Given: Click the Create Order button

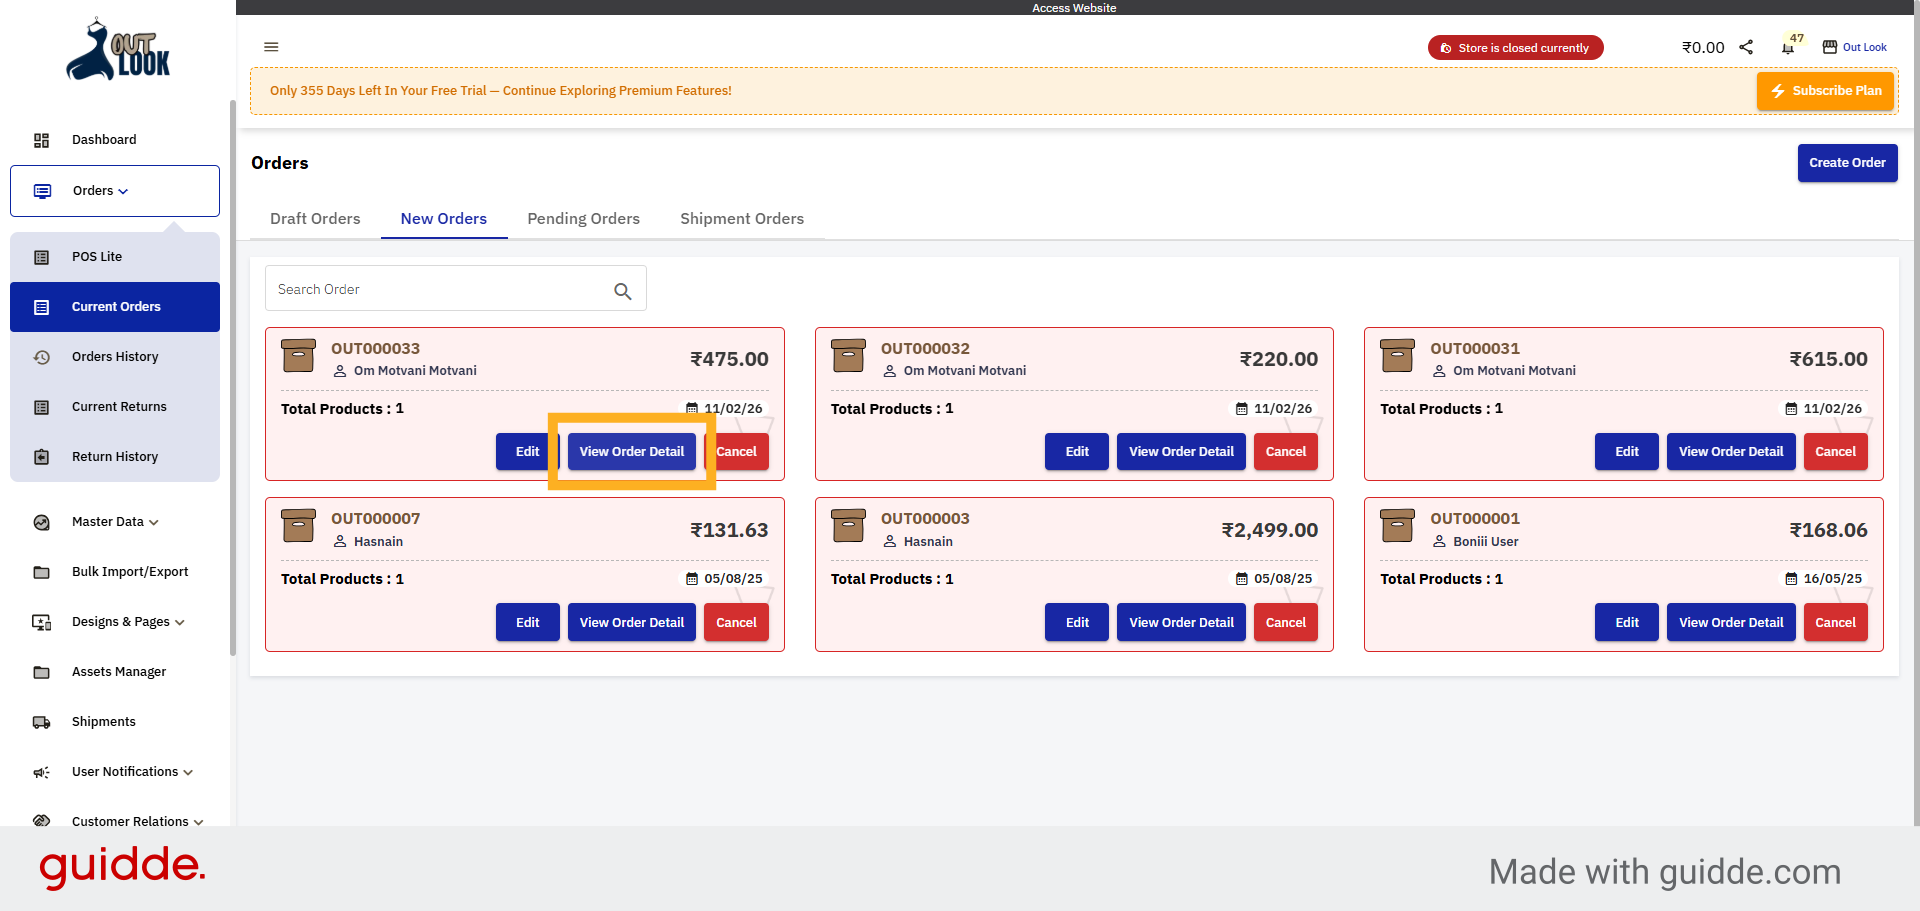Looking at the screenshot, I should tap(1847, 163).
